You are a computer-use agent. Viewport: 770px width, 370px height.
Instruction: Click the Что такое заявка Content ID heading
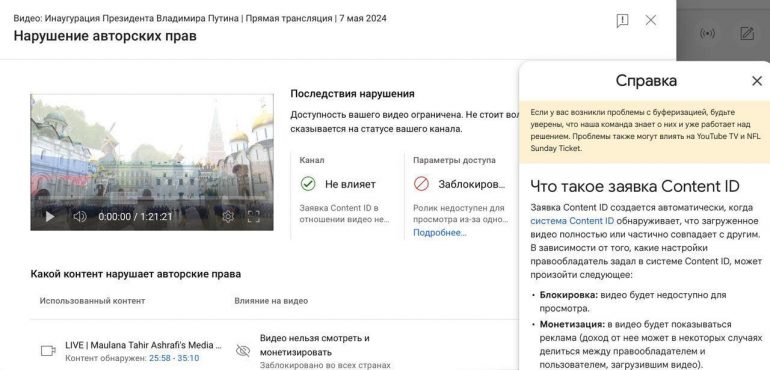pos(635,186)
